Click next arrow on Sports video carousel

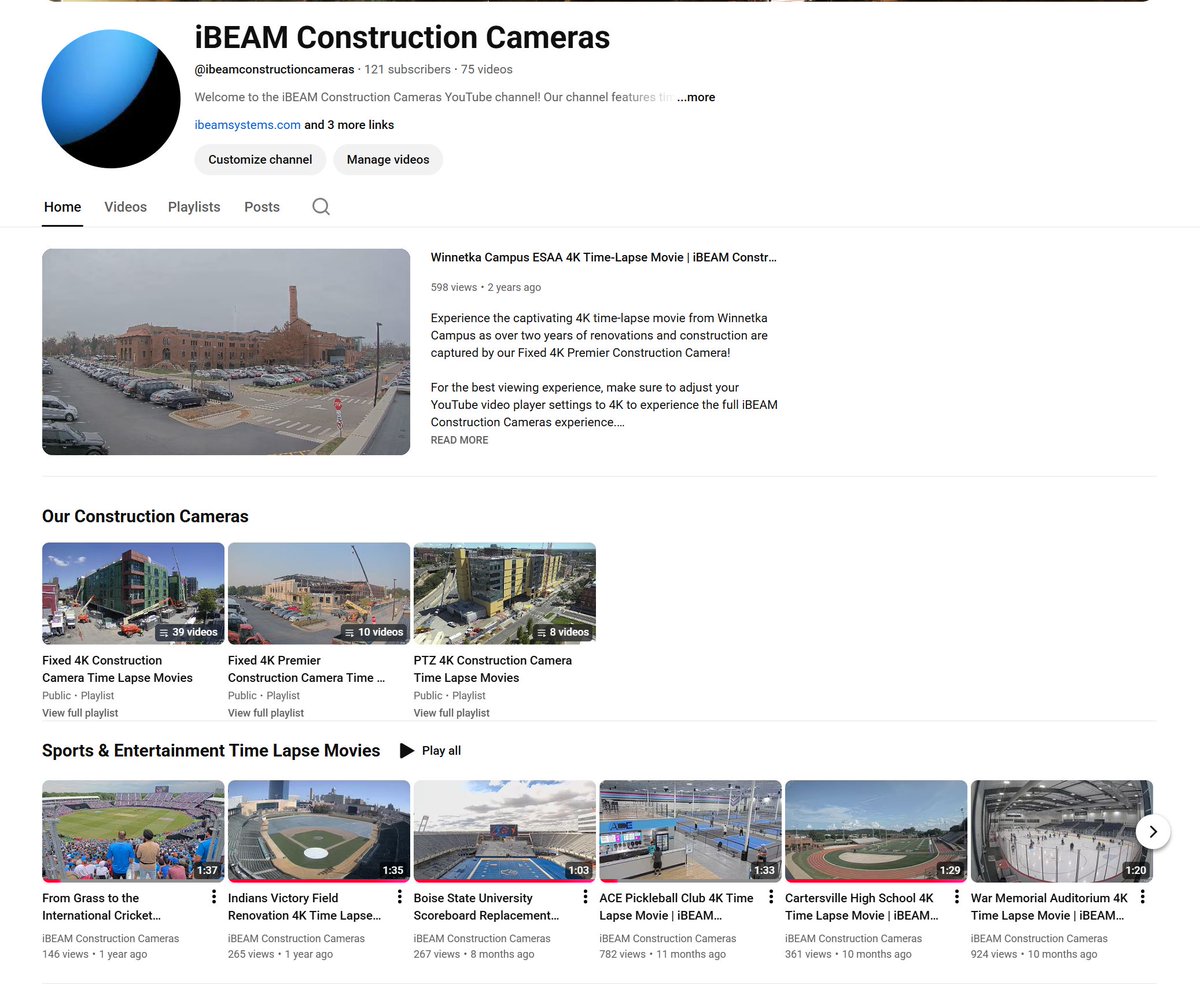[1152, 831]
